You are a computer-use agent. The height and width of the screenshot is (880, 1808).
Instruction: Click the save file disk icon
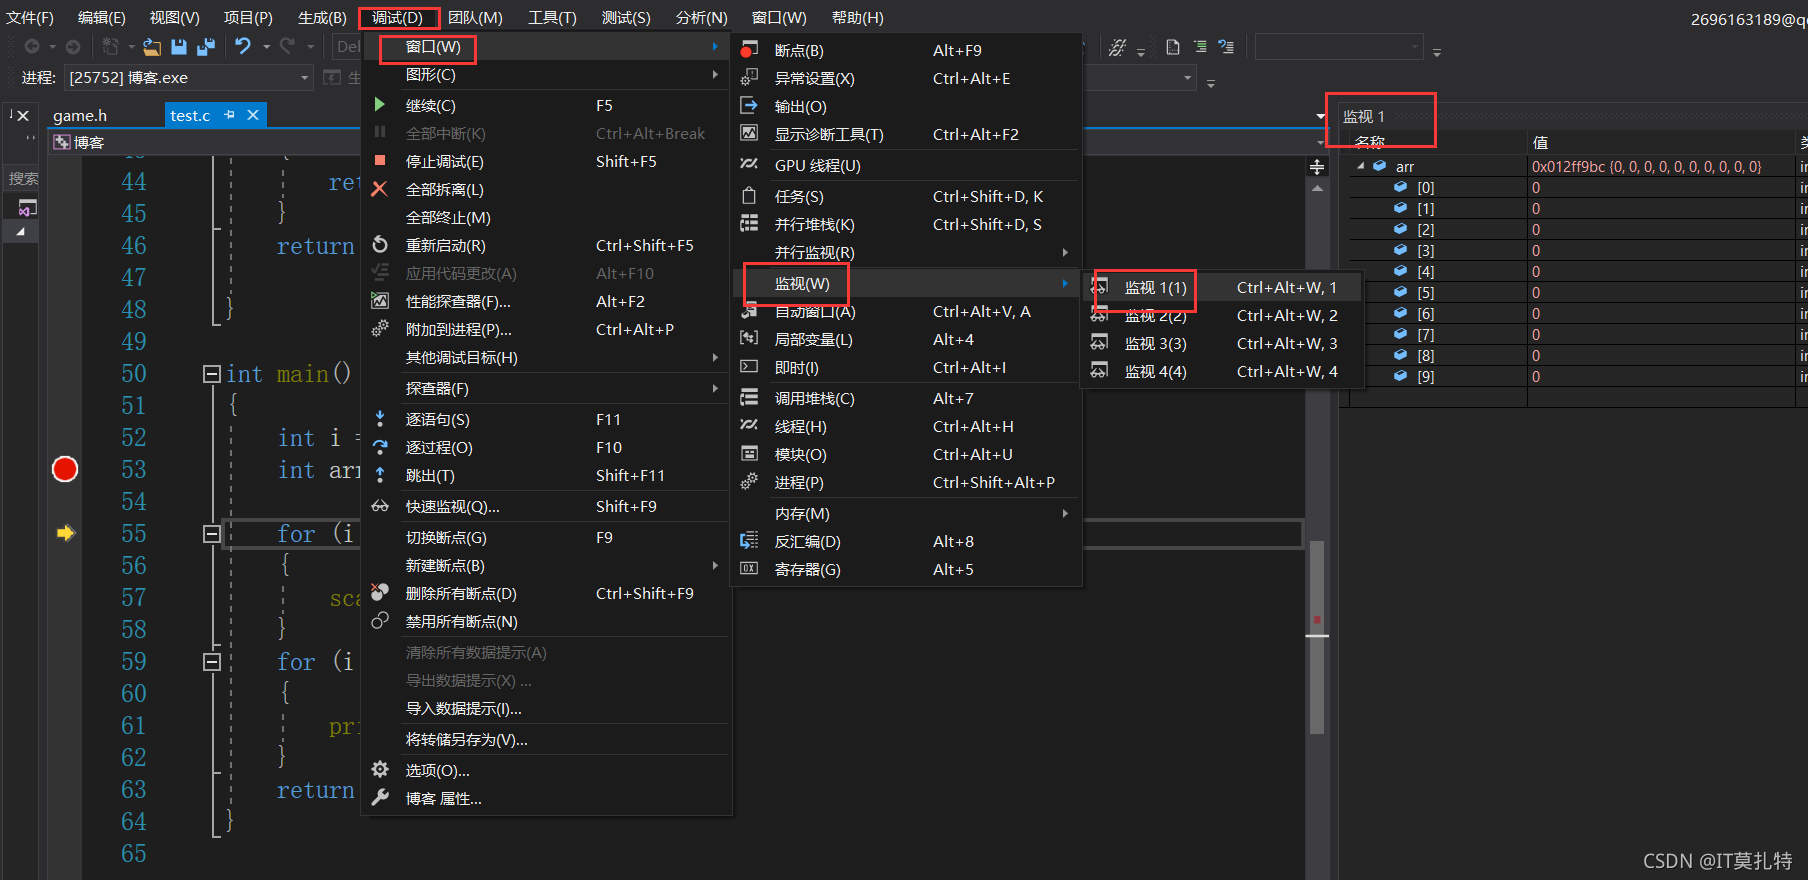[x=179, y=46]
